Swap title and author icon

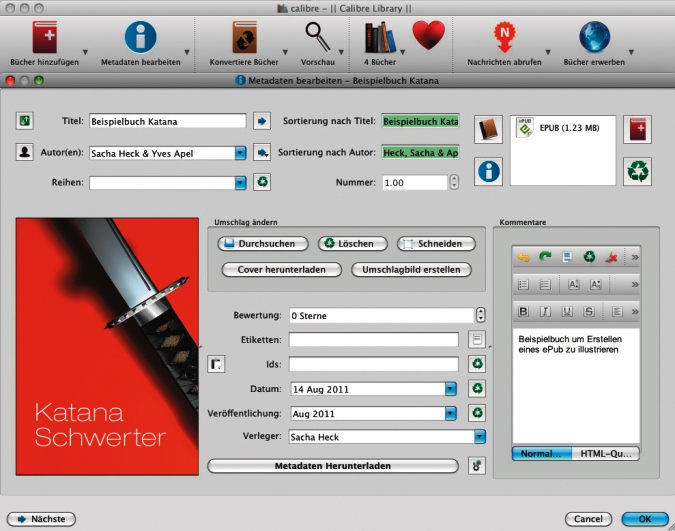(25, 121)
